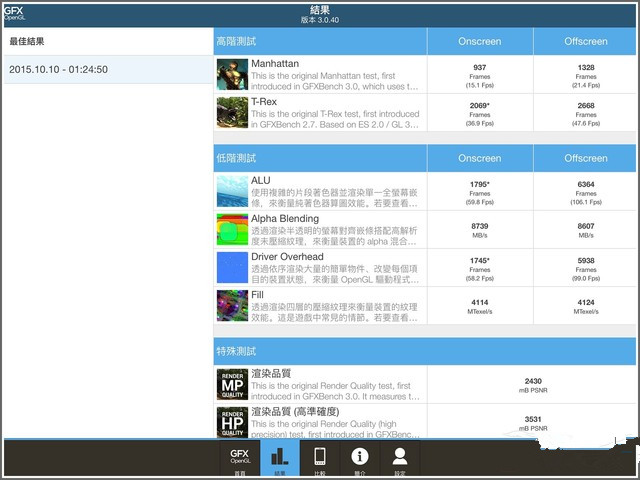Open ALU test thumbnail
Screen dimensions: 640x480
pos(232,191)
